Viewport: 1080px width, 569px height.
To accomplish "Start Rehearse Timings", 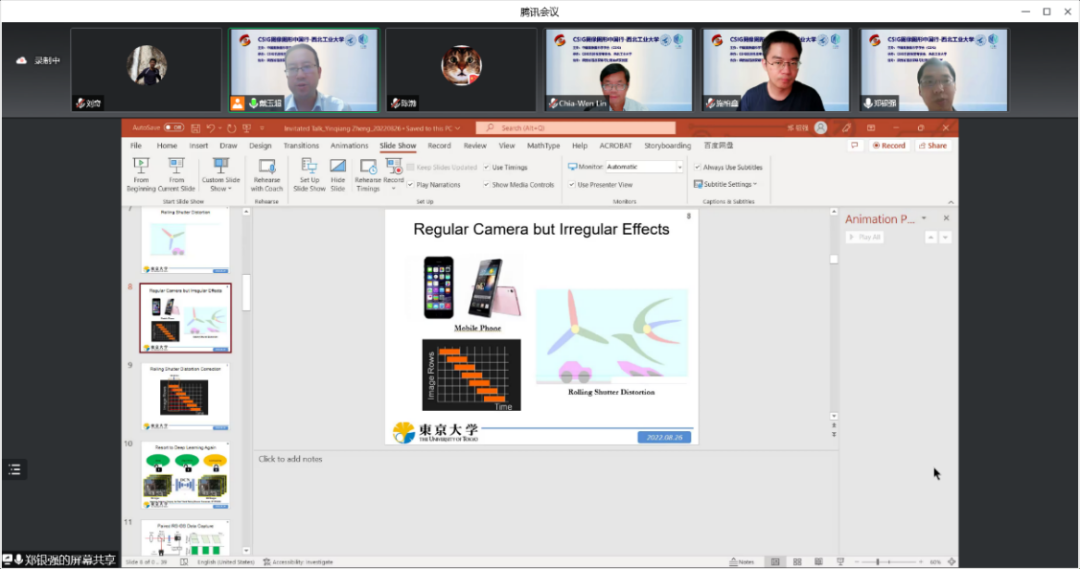I will [368, 174].
